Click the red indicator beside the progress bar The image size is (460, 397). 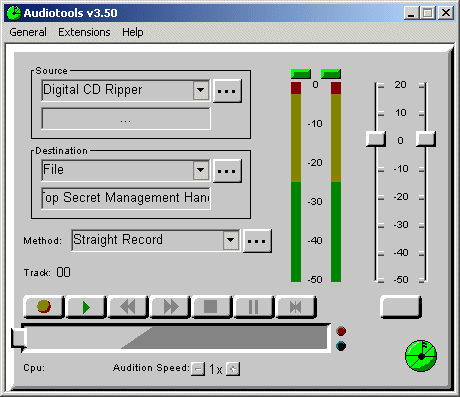[x=341, y=331]
